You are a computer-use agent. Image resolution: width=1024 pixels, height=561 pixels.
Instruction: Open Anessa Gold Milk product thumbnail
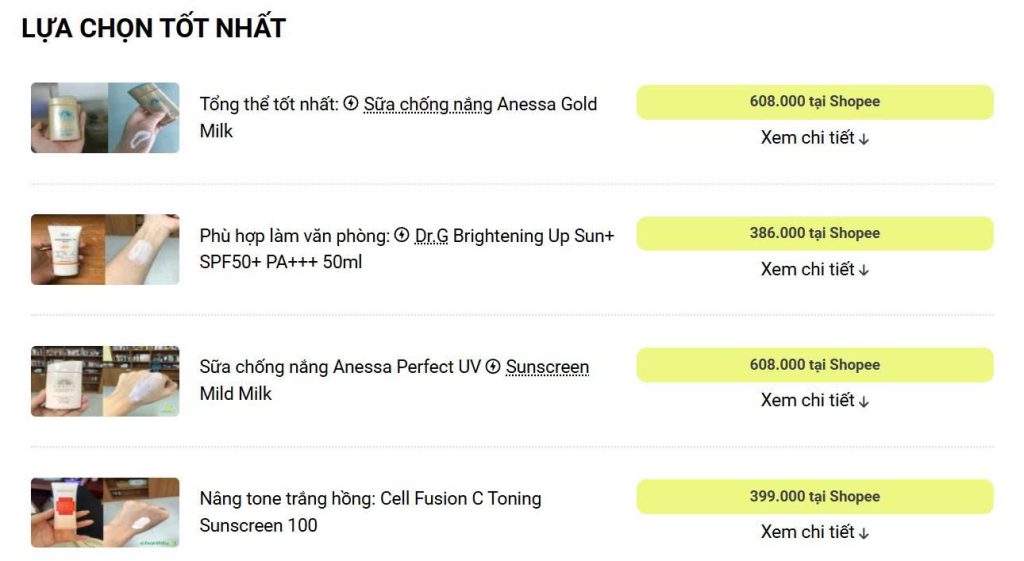[105, 118]
